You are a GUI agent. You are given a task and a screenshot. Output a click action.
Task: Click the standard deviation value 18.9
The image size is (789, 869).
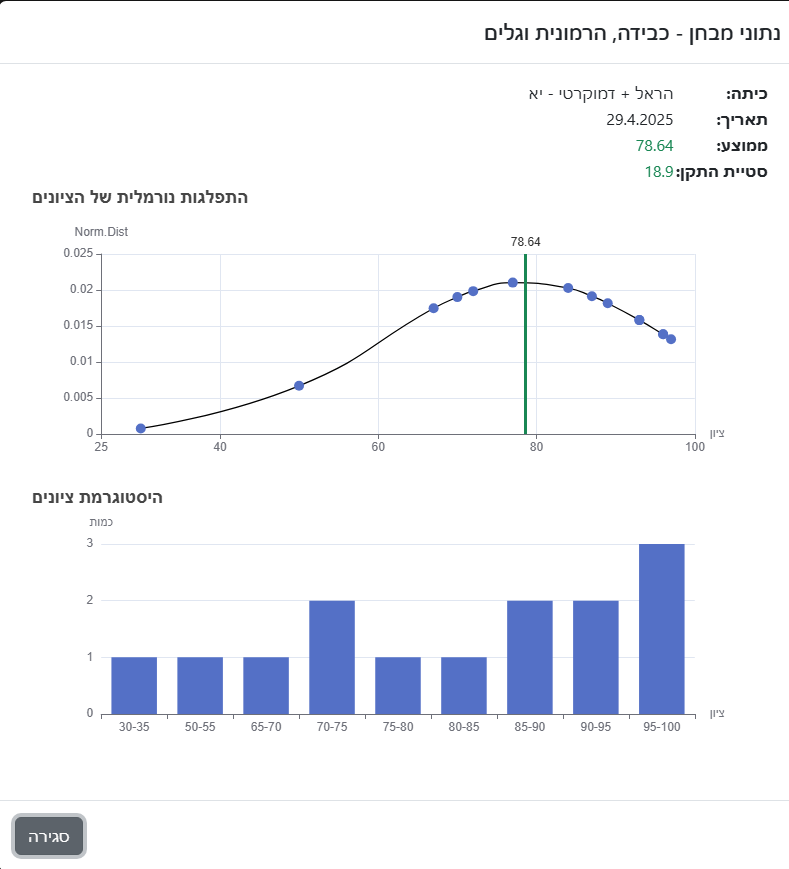[658, 171]
